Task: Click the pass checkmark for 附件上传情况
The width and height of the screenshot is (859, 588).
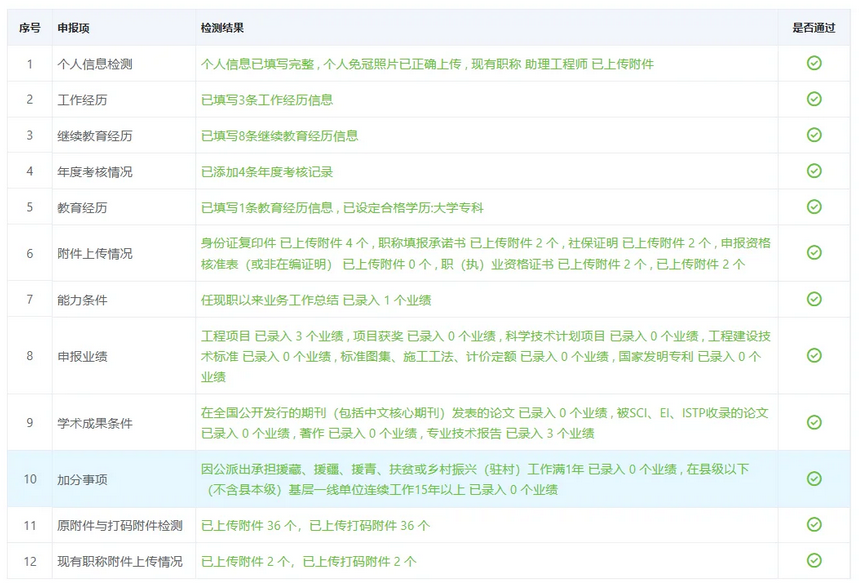Action: tap(814, 253)
